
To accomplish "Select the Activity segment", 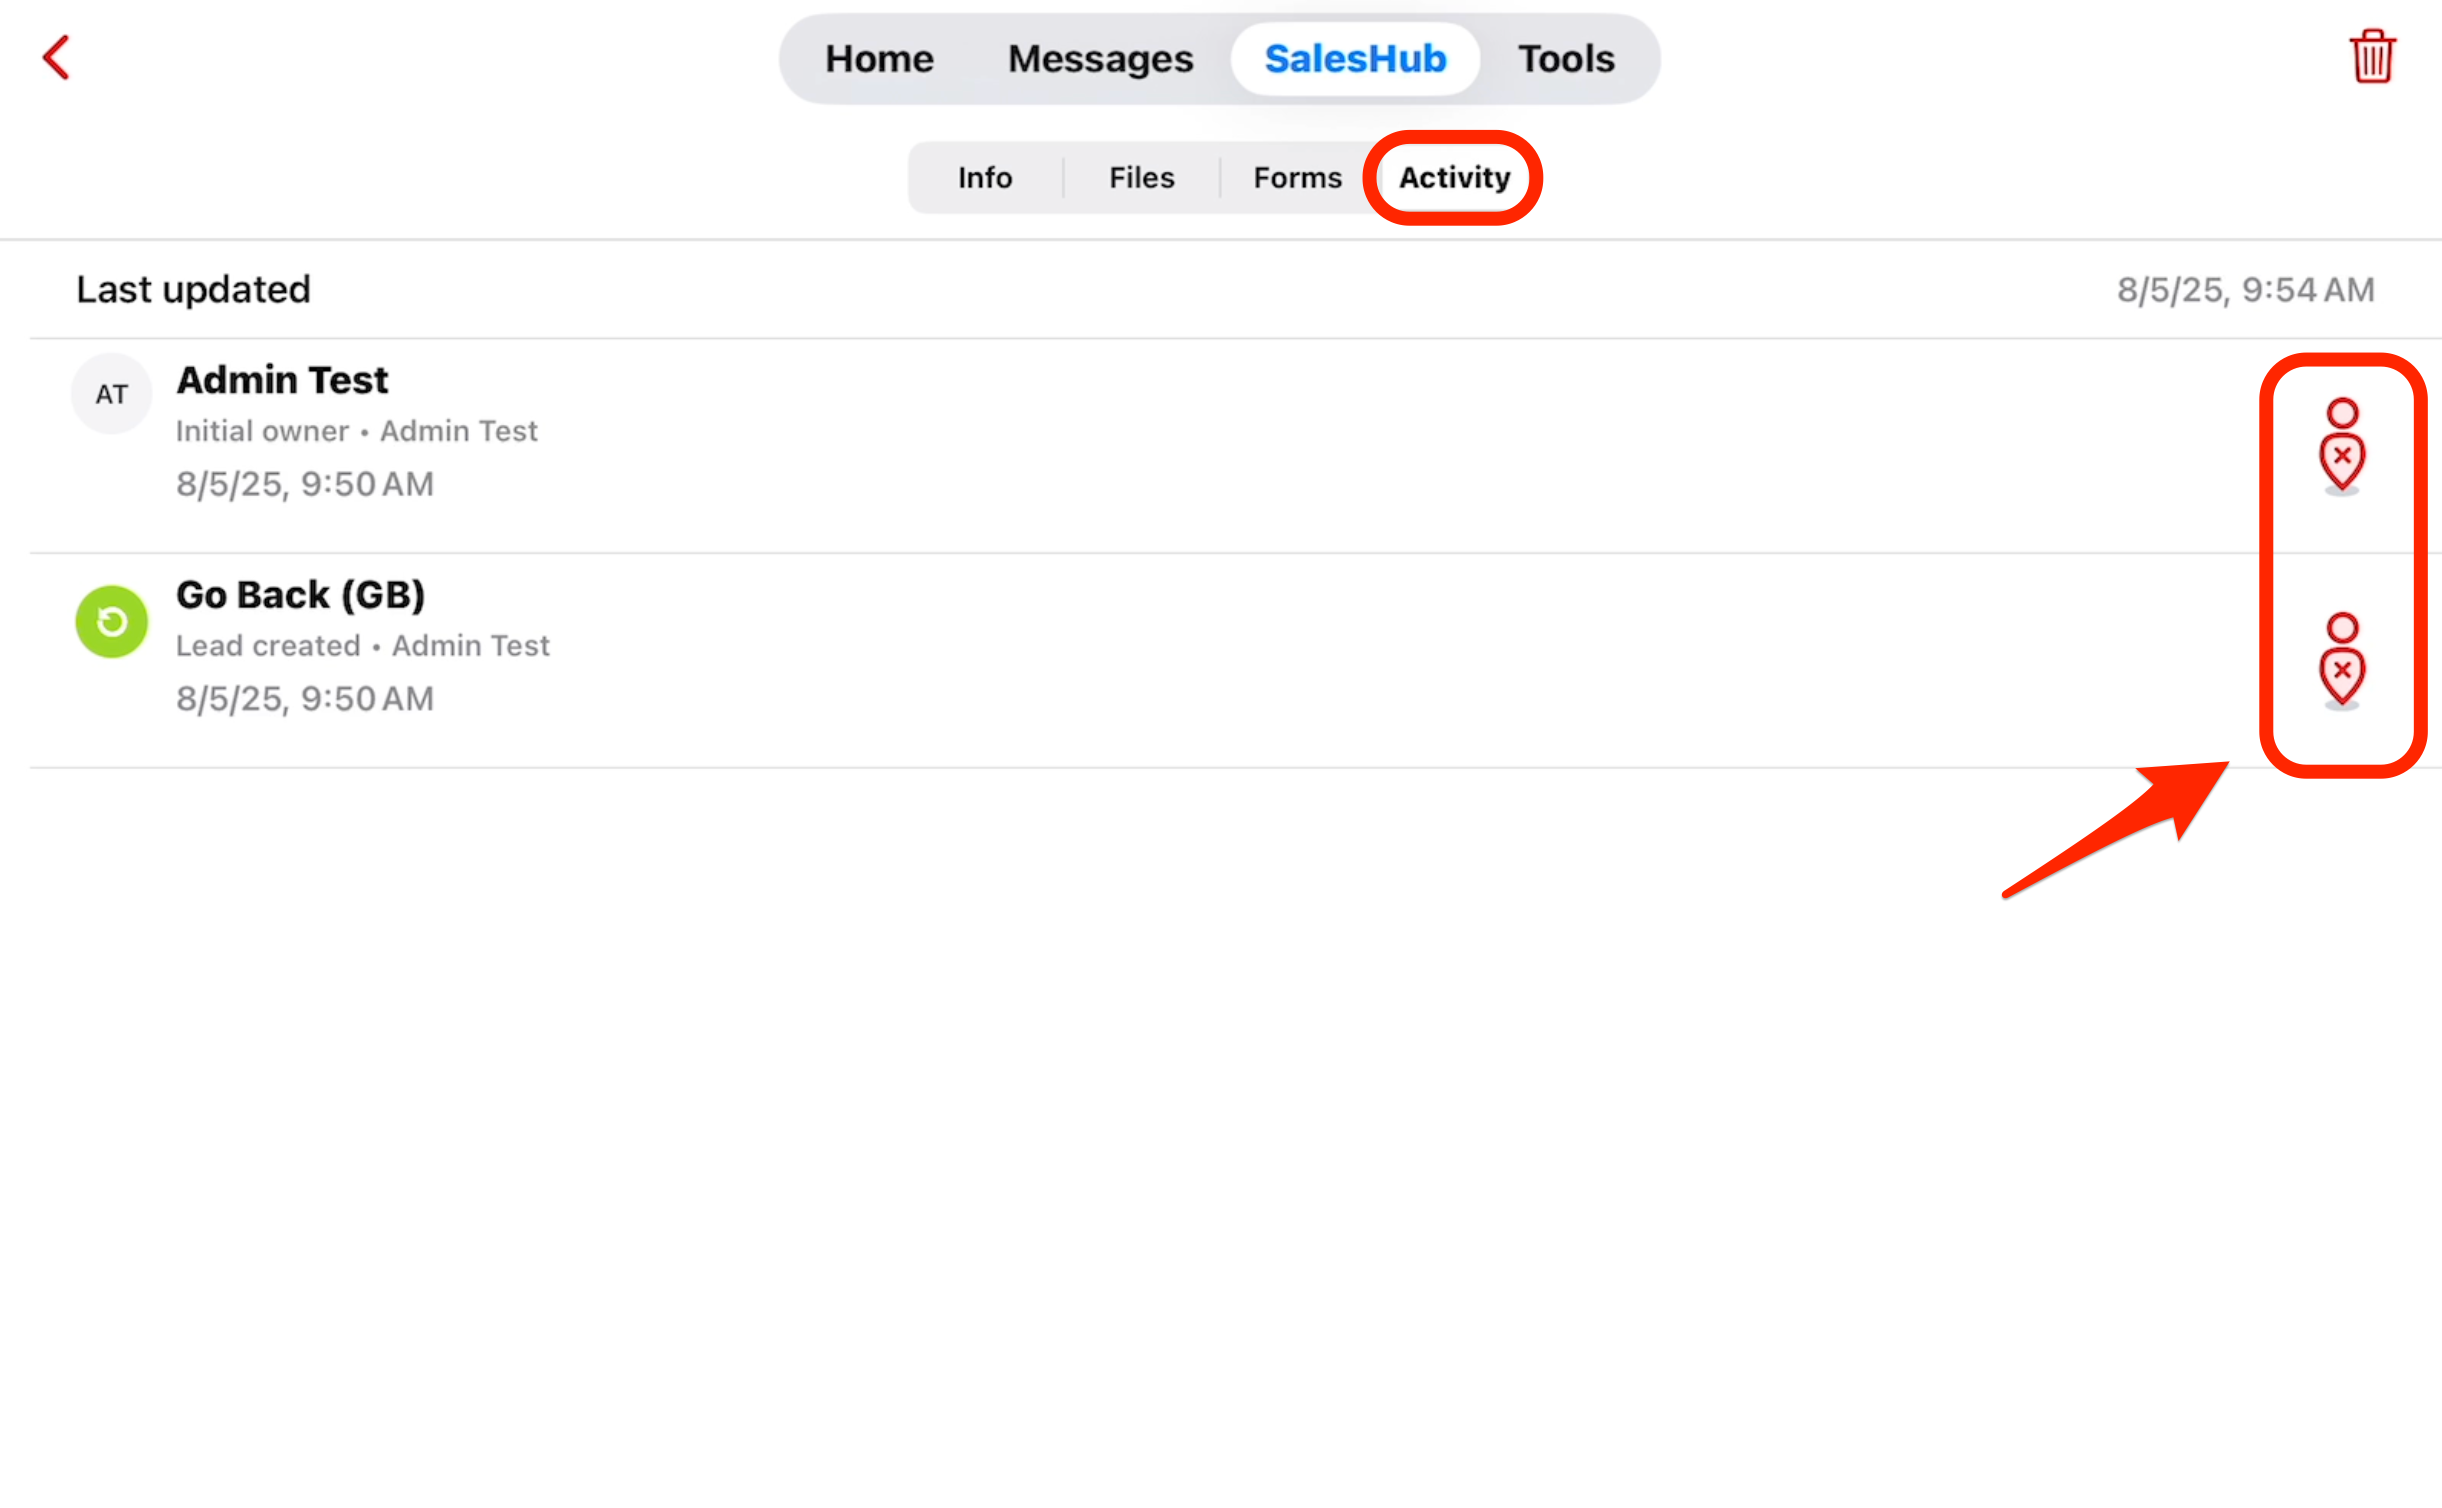I will [1454, 178].
